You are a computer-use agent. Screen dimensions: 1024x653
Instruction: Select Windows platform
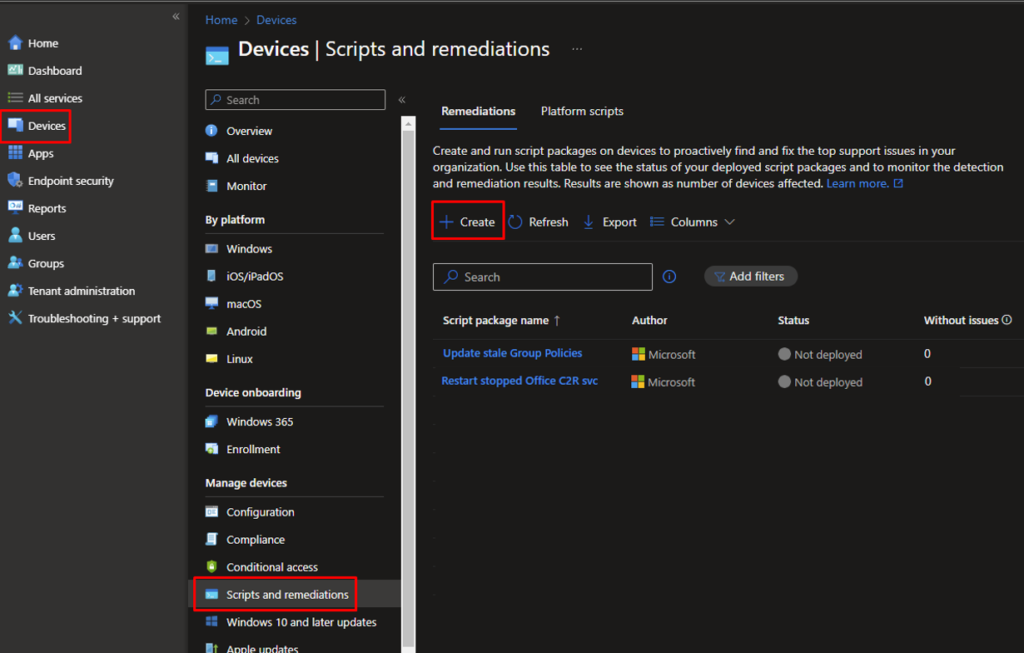click(x=249, y=249)
